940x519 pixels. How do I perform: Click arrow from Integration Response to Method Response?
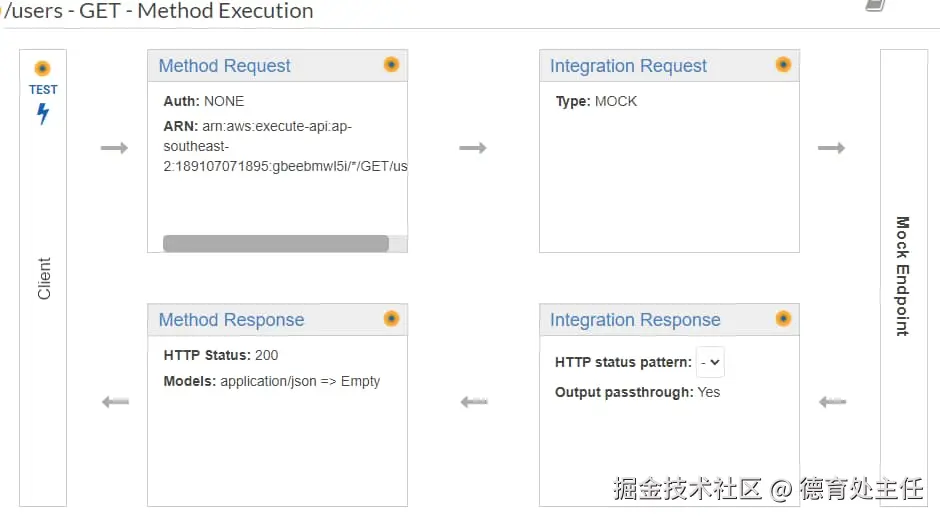[x=473, y=402]
